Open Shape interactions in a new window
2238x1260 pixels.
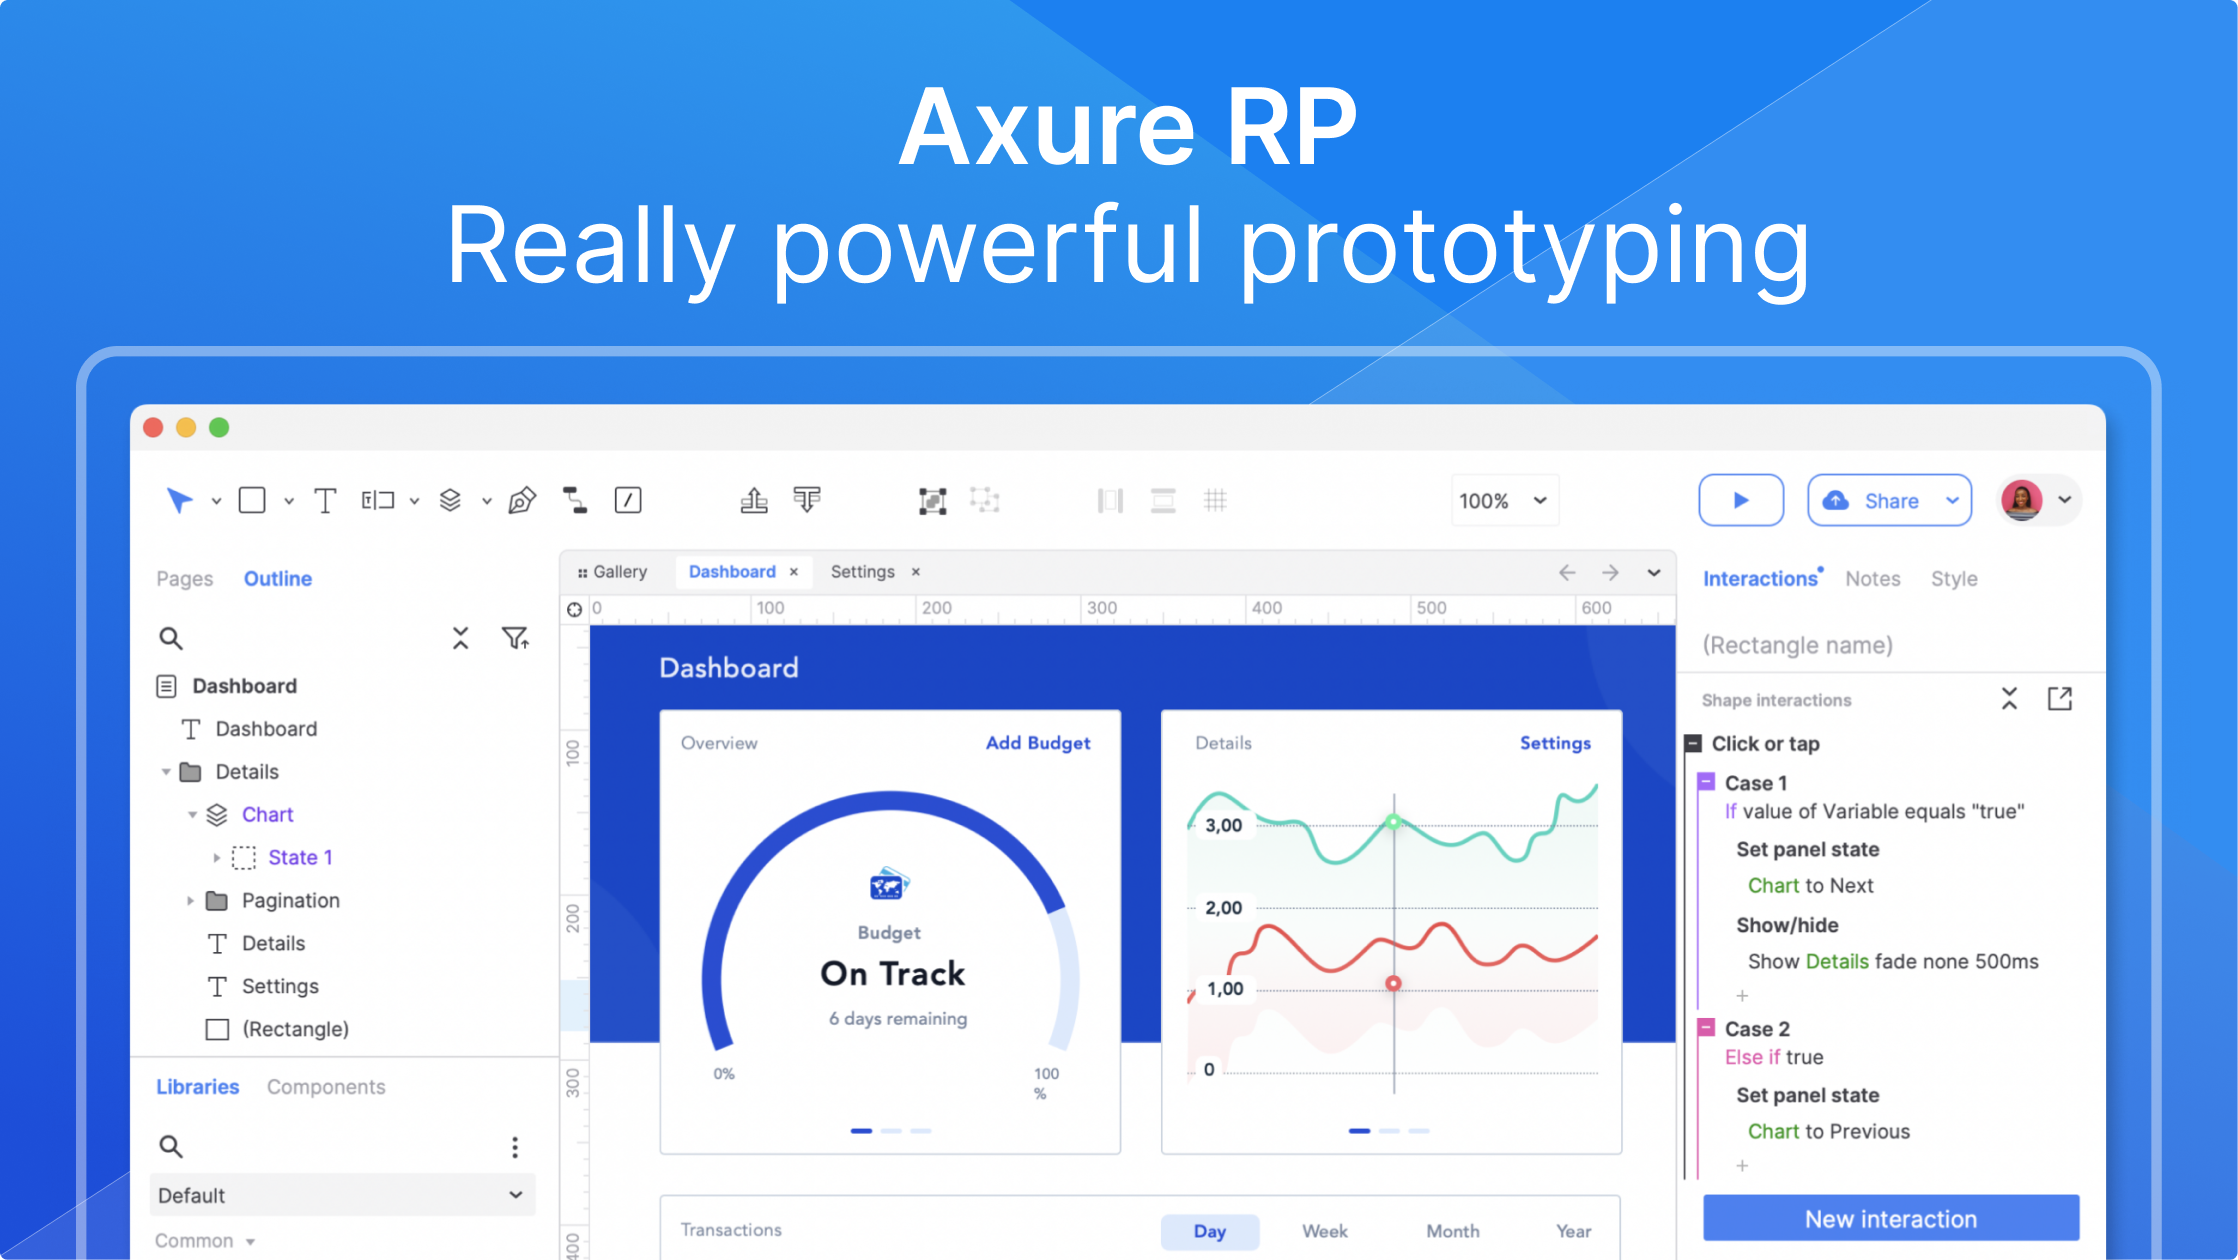click(2060, 699)
